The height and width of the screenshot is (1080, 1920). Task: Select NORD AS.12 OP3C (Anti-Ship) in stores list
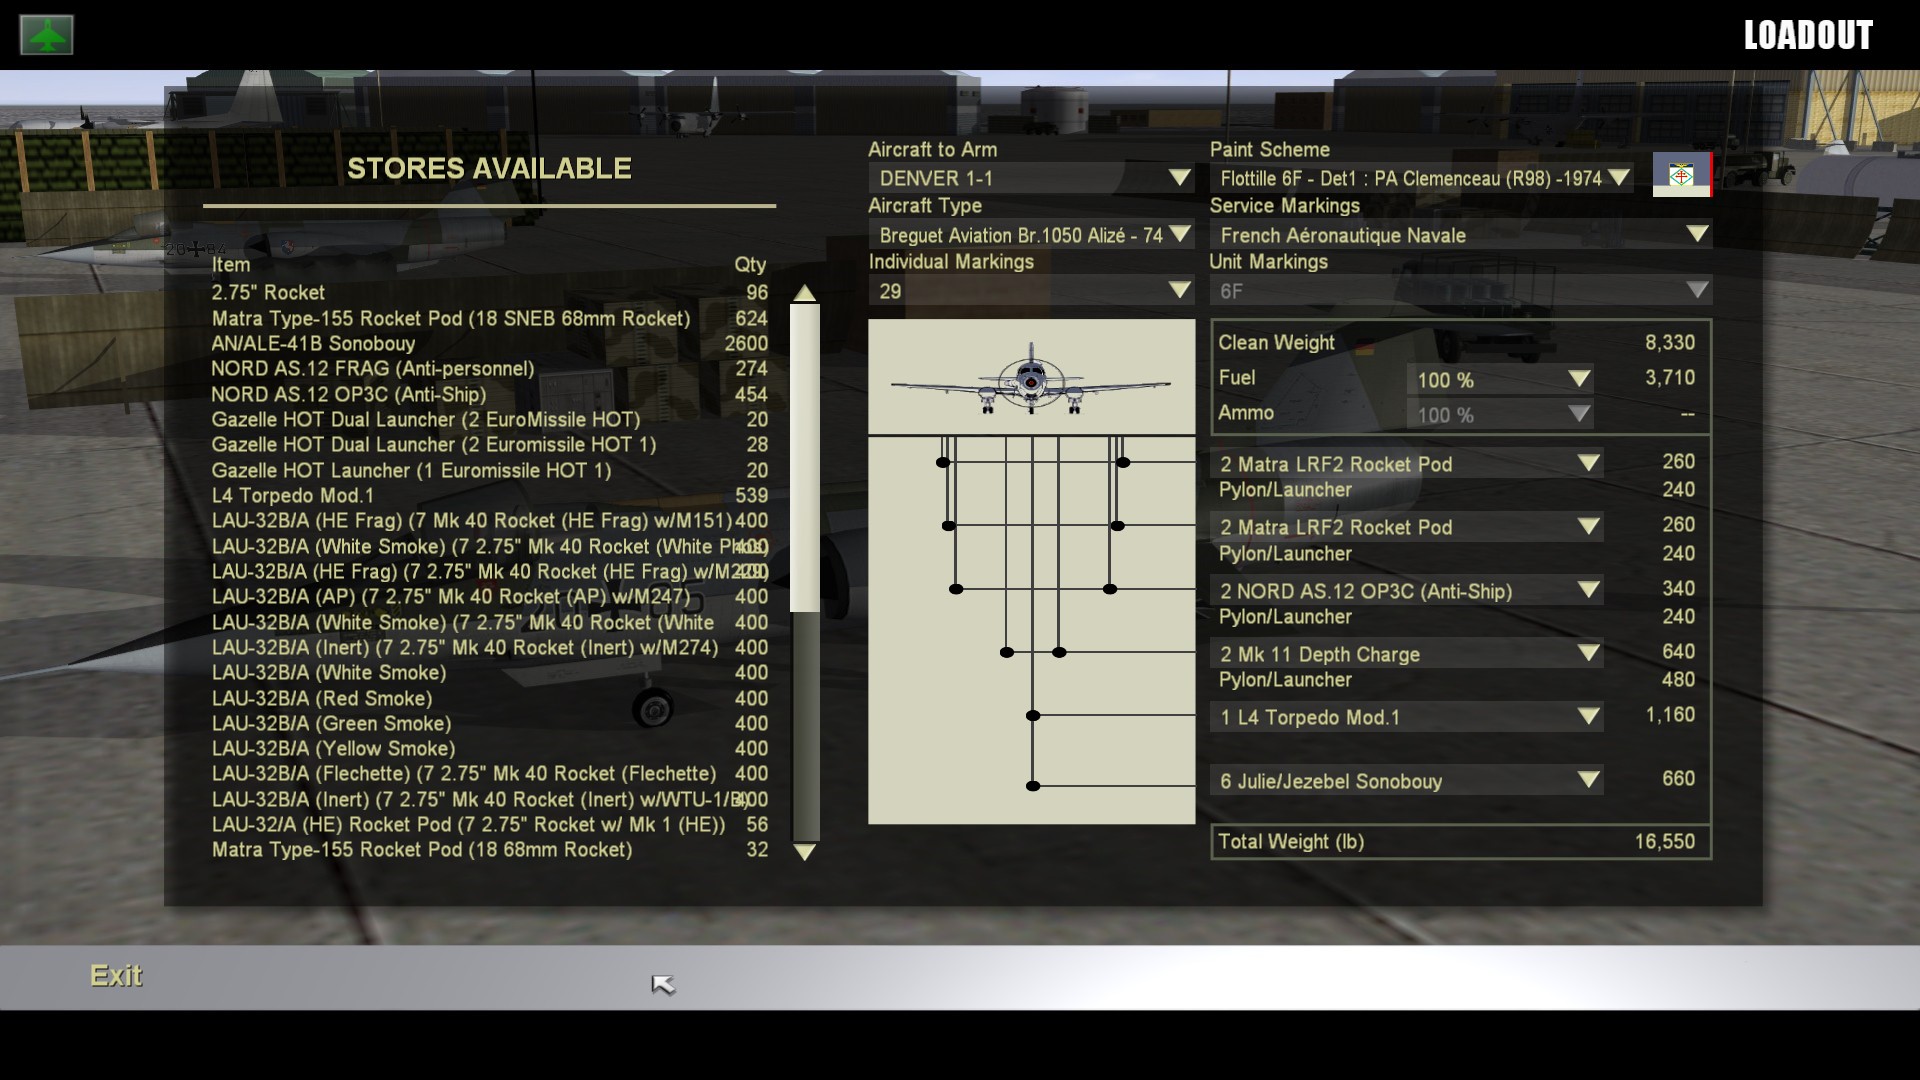pyautogui.click(x=490, y=394)
